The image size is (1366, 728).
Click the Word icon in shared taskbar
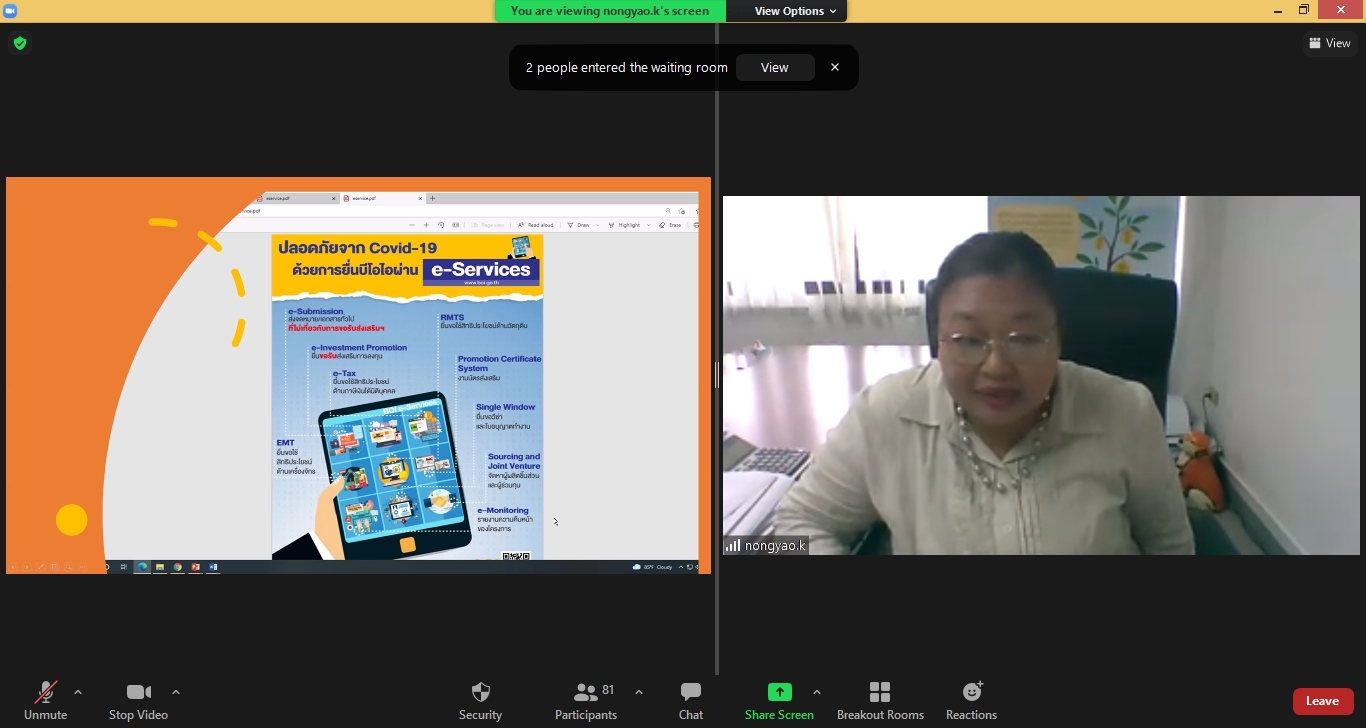coord(213,567)
